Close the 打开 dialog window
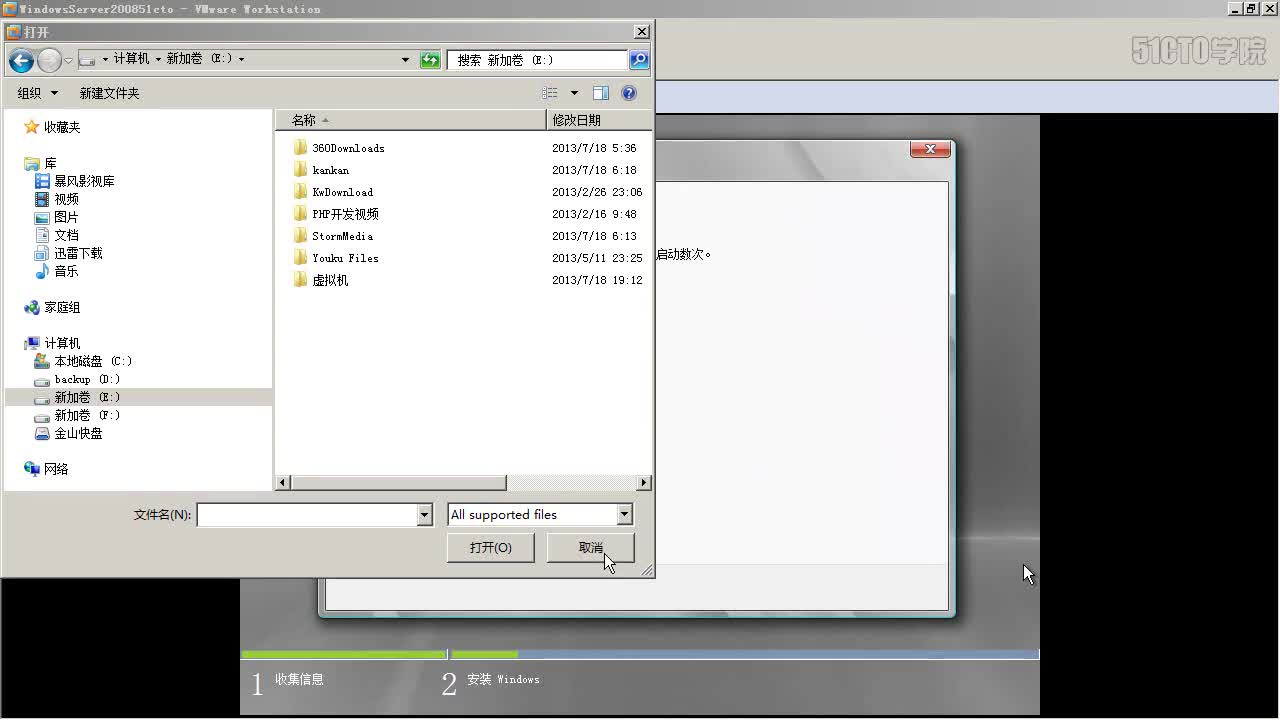This screenshot has height=720, width=1280. [642, 32]
